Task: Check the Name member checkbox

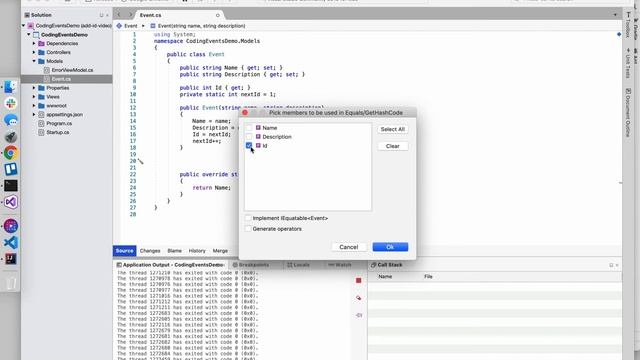Action: tap(249, 128)
